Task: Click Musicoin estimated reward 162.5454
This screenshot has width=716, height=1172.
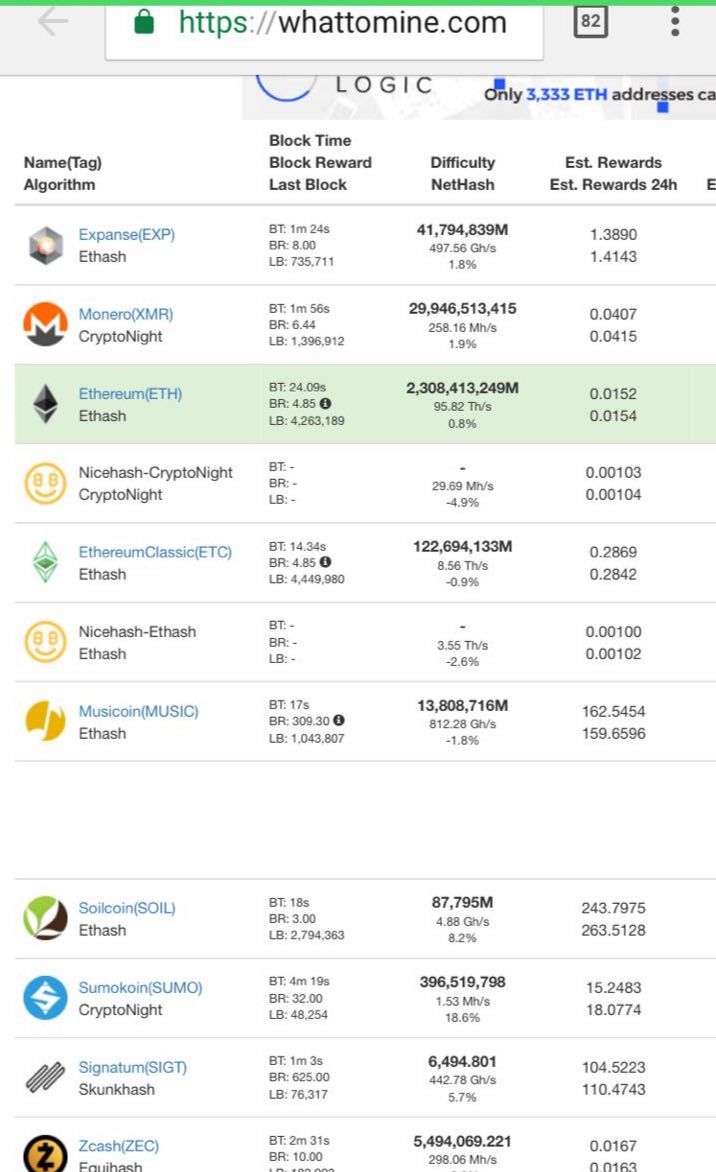Action: point(613,712)
